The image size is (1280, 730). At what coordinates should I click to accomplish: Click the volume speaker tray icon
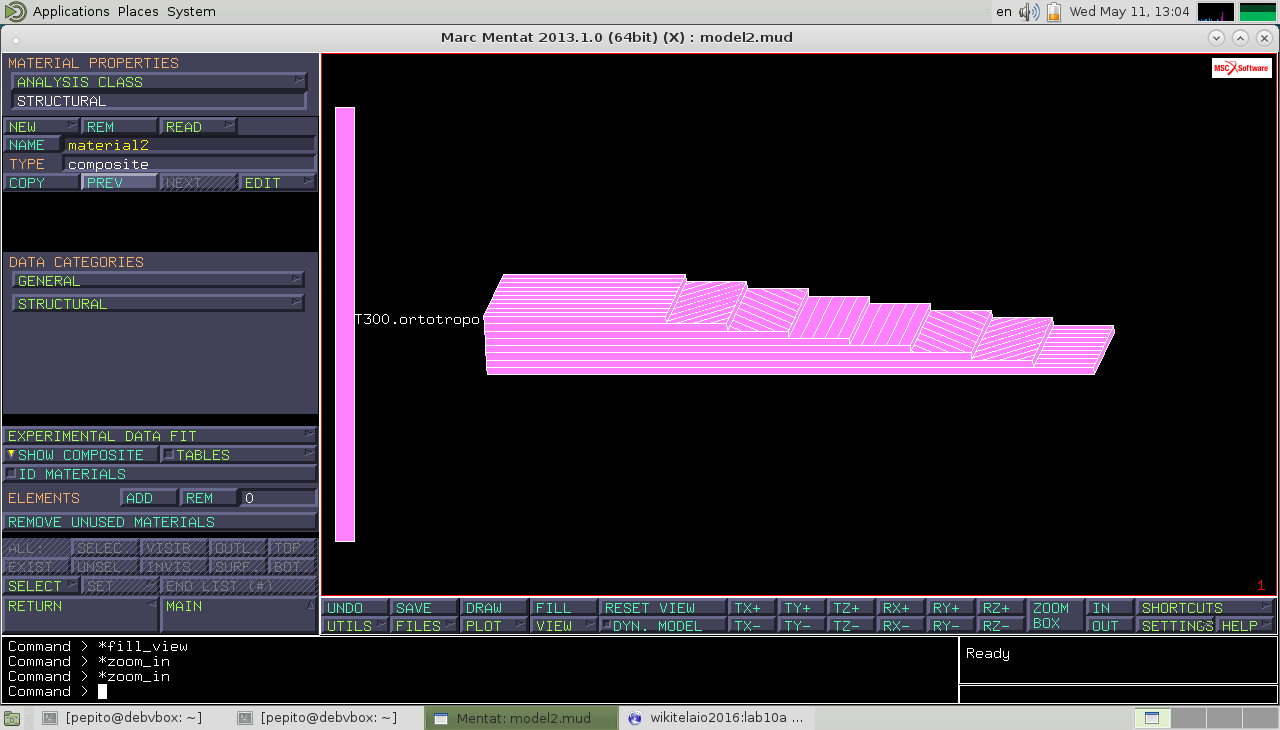pyautogui.click(x=1028, y=12)
